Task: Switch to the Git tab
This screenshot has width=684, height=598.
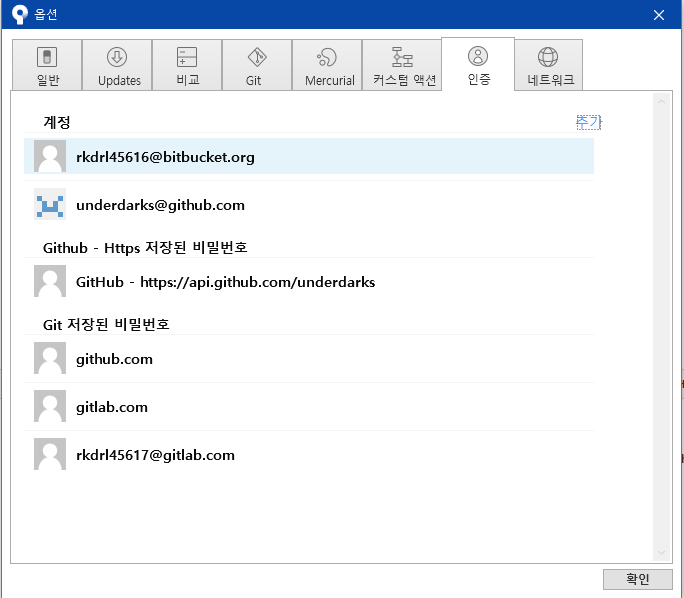Action: tap(257, 65)
